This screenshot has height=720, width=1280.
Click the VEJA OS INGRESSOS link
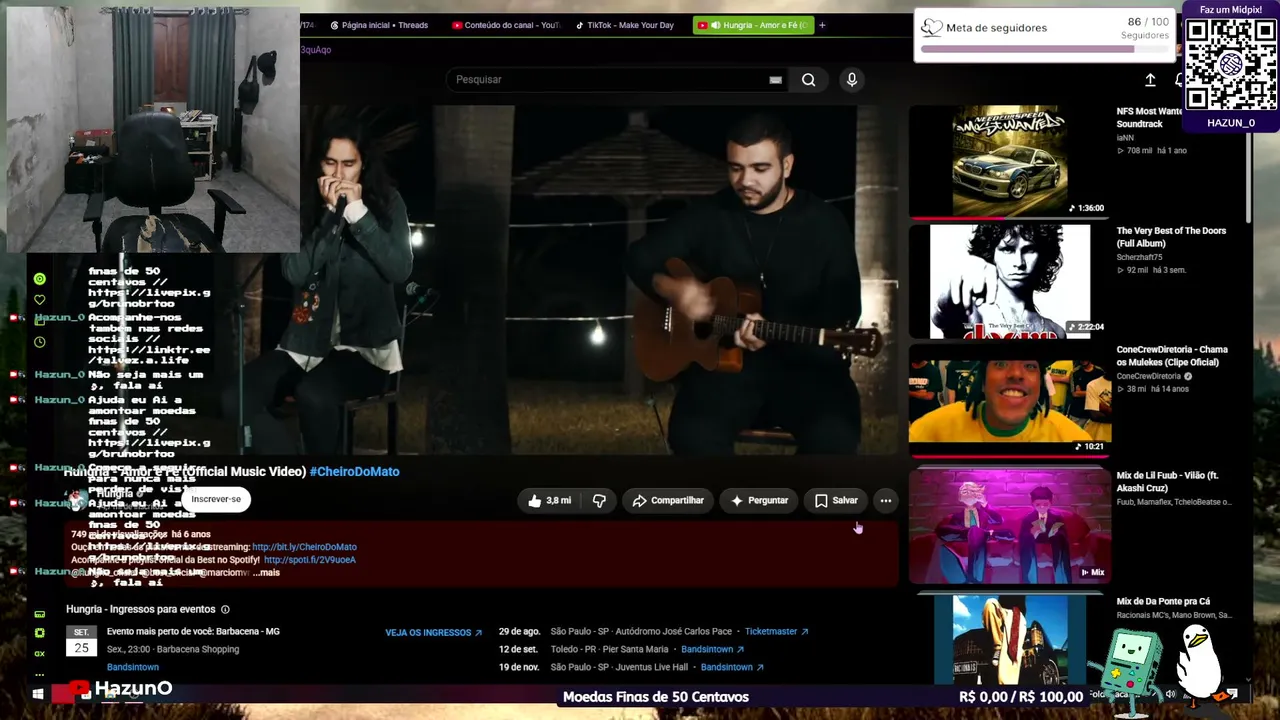click(x=434, y=632)
